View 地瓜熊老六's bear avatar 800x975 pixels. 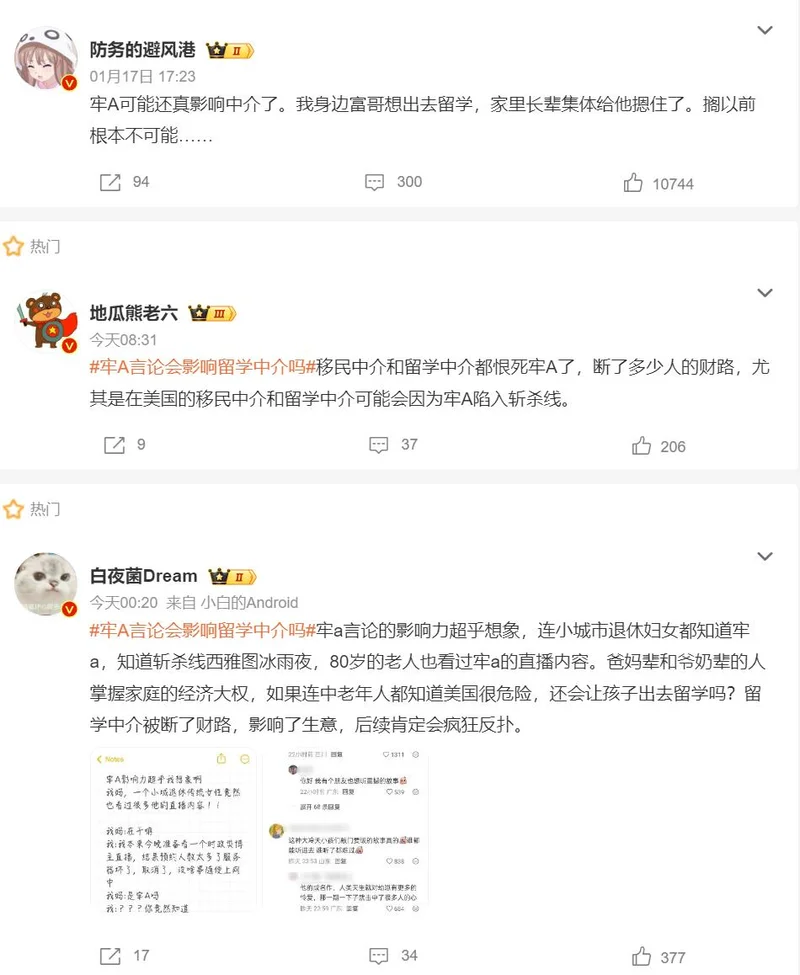click(x=45, y=321)
